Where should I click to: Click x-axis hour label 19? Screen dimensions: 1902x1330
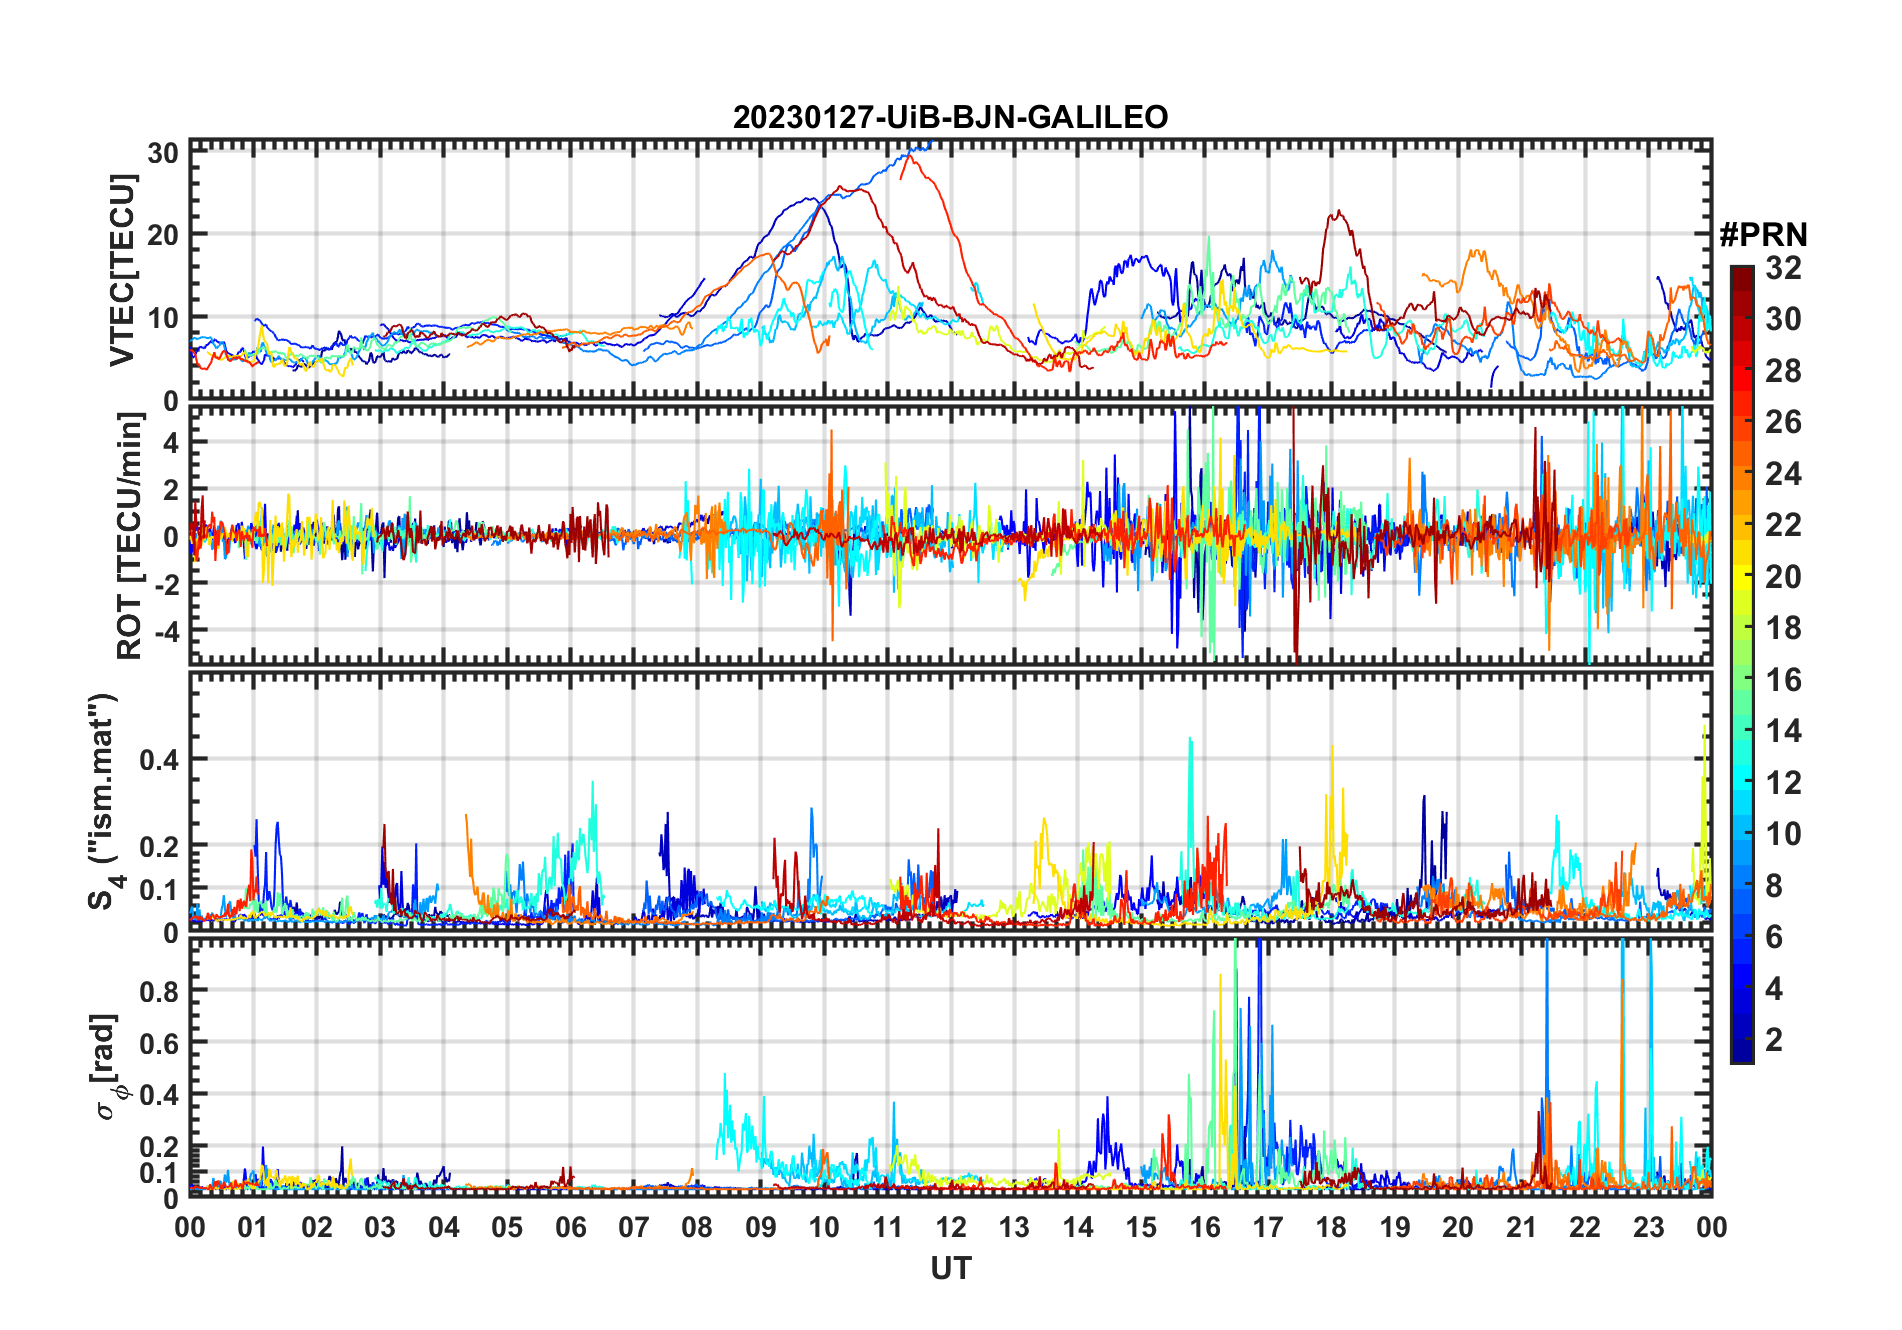[x=1395, y=1227]
